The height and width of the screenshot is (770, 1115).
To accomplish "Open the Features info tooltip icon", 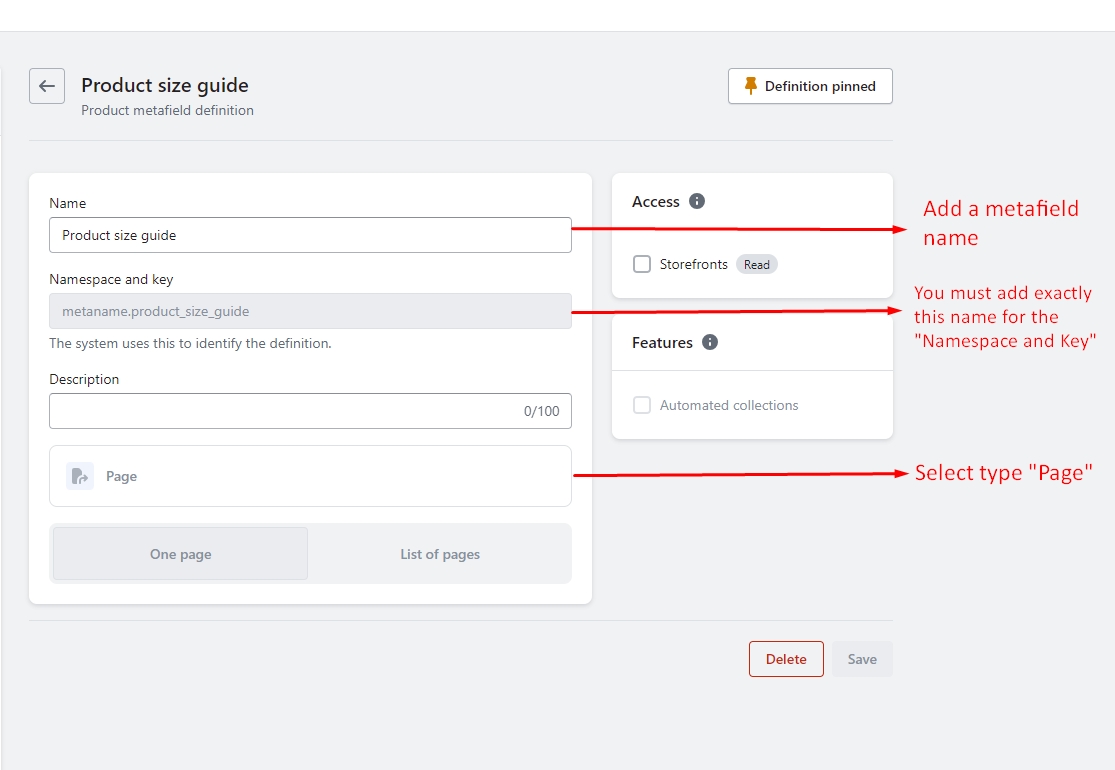I will click(x=710, y=342).
